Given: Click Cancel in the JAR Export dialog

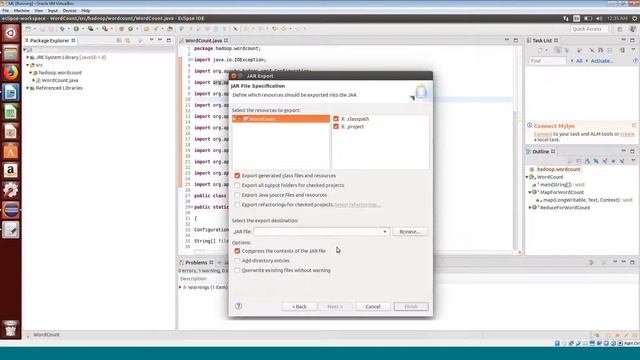Looking at the screenshot, I should pos(373,307).
